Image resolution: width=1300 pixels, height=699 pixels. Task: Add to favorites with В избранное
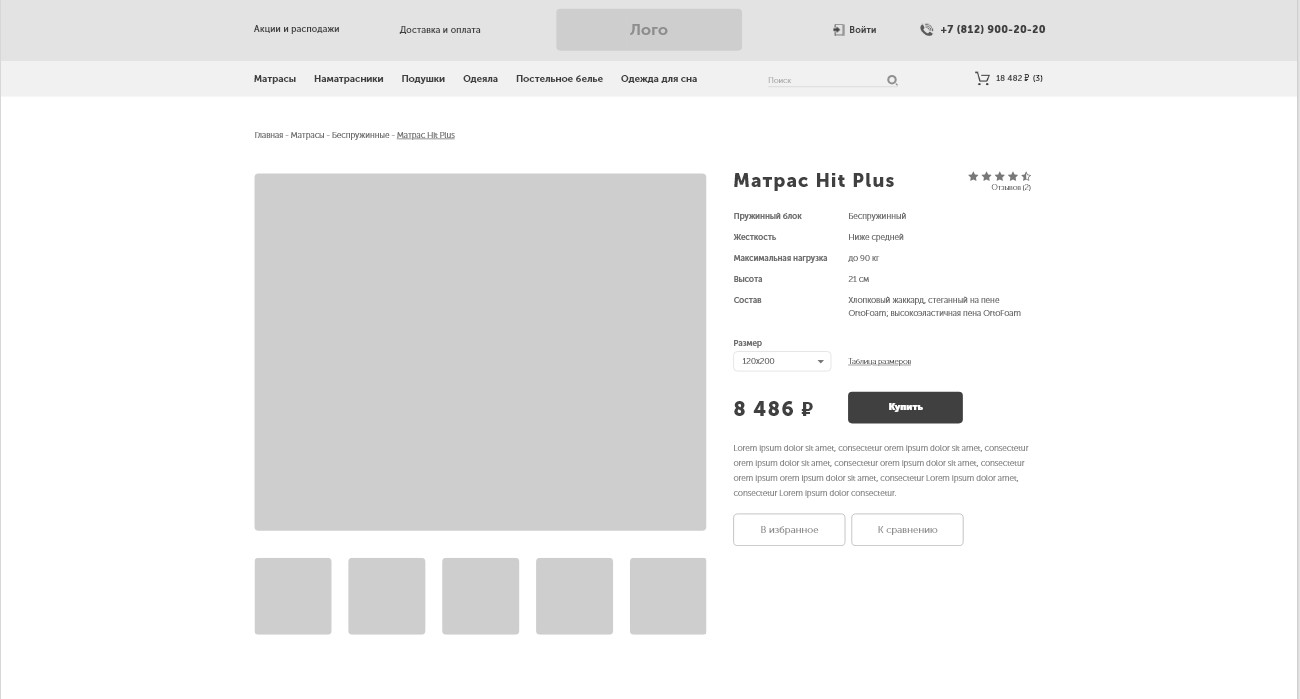(789, 530)
